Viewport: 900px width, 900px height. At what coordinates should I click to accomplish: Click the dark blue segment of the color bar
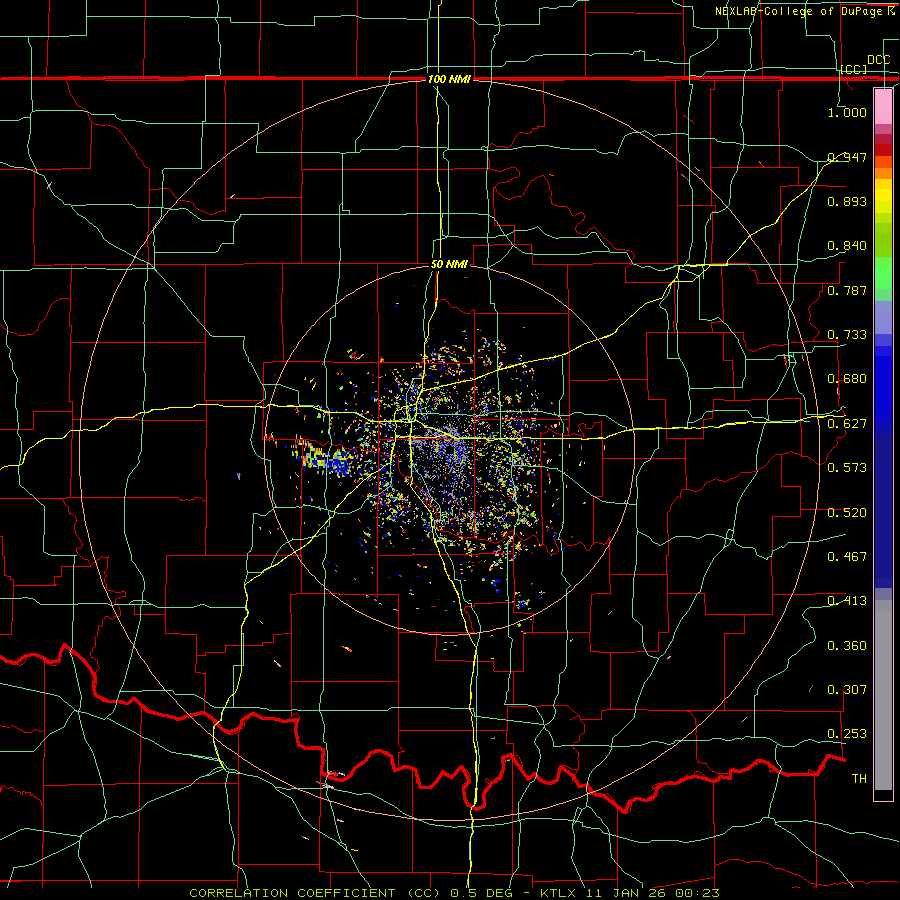click(x=883, y=511)
